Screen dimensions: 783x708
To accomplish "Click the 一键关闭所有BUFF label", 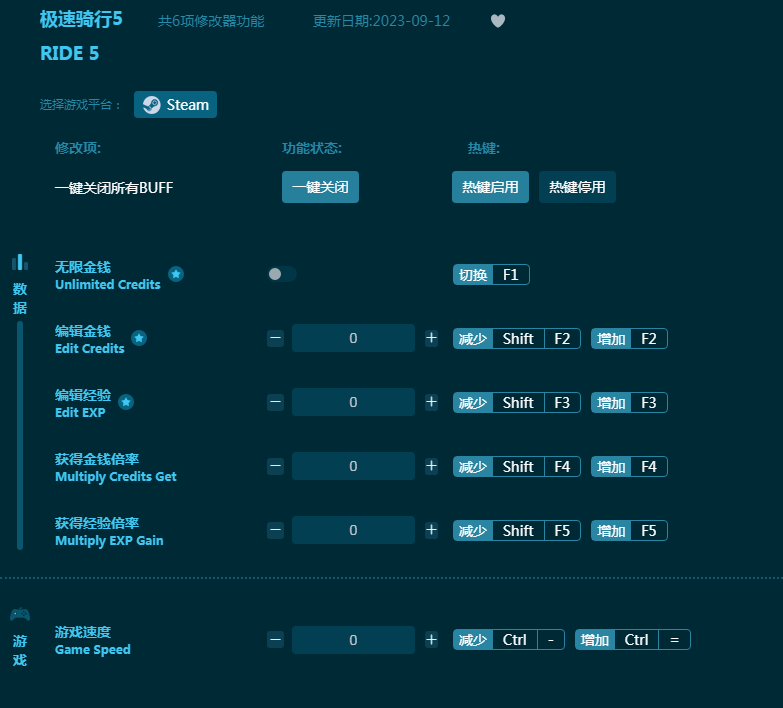I will [114, 188].
